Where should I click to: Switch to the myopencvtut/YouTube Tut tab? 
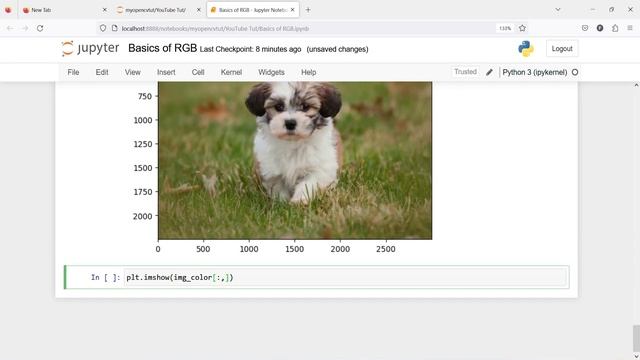pyautogui.click(x=159, y=10)
